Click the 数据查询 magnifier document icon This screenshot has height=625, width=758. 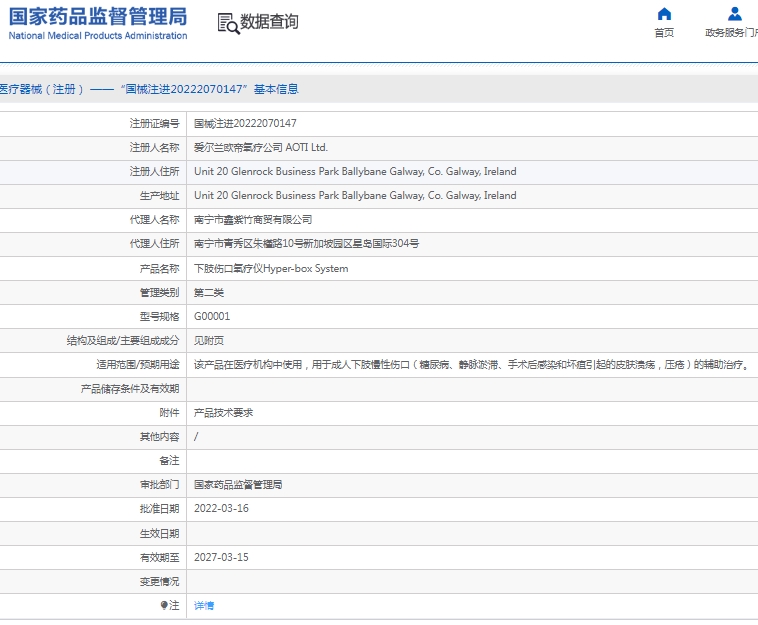pyautogui.click(x=228, y=24)
